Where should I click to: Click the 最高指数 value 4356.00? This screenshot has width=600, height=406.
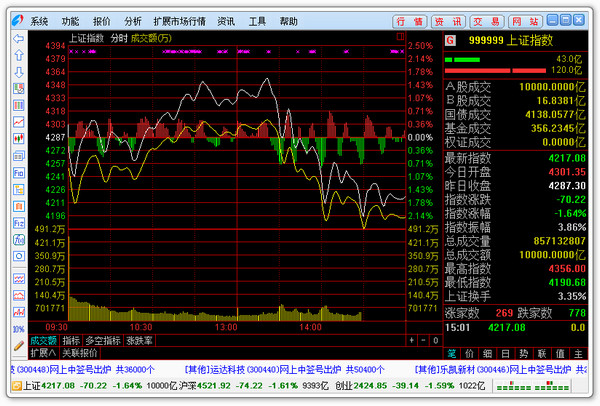[x=567, y=269]
